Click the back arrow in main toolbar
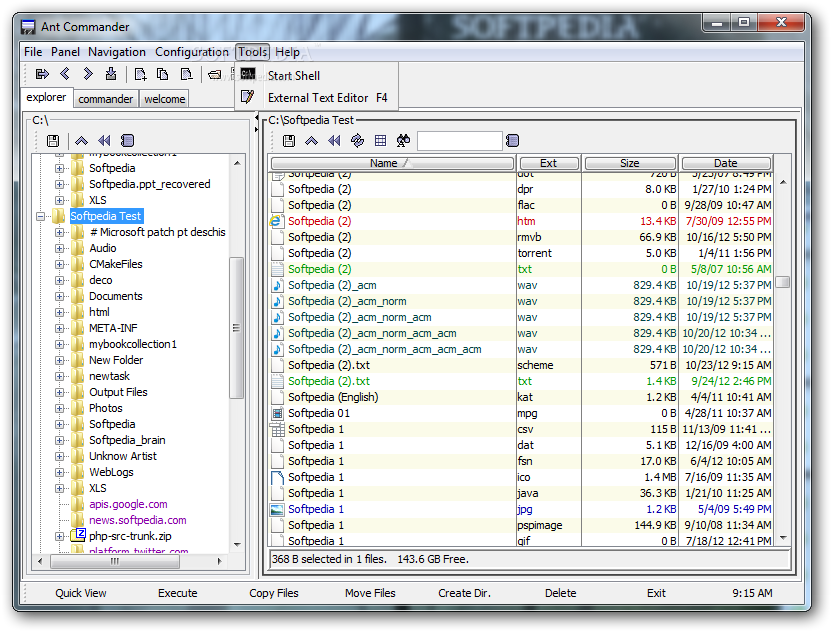 tap(65, 74)
